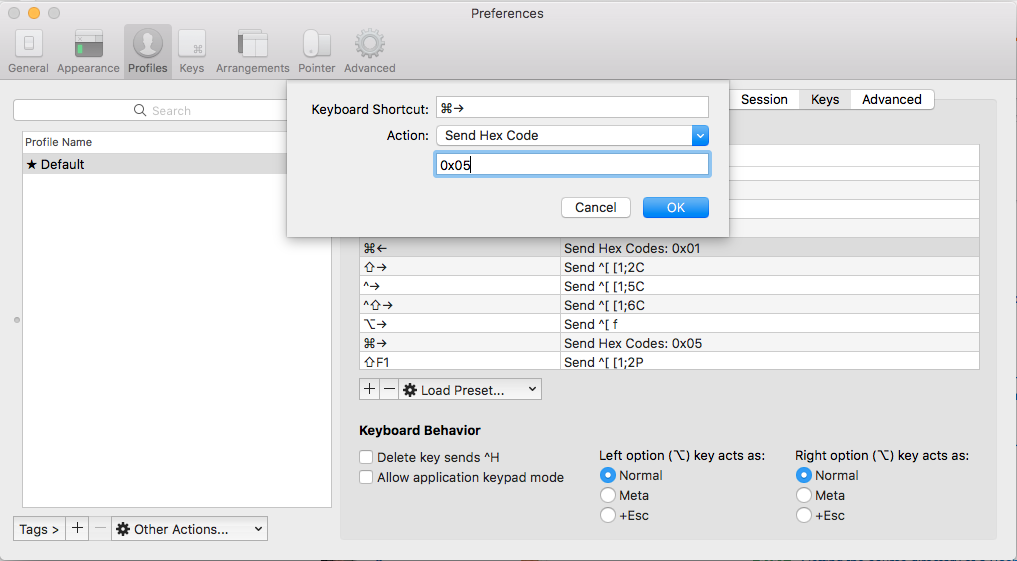This screenshot has height=561, width=1017.
Task: Set right option key to +Esc
Action: point(804,516)
